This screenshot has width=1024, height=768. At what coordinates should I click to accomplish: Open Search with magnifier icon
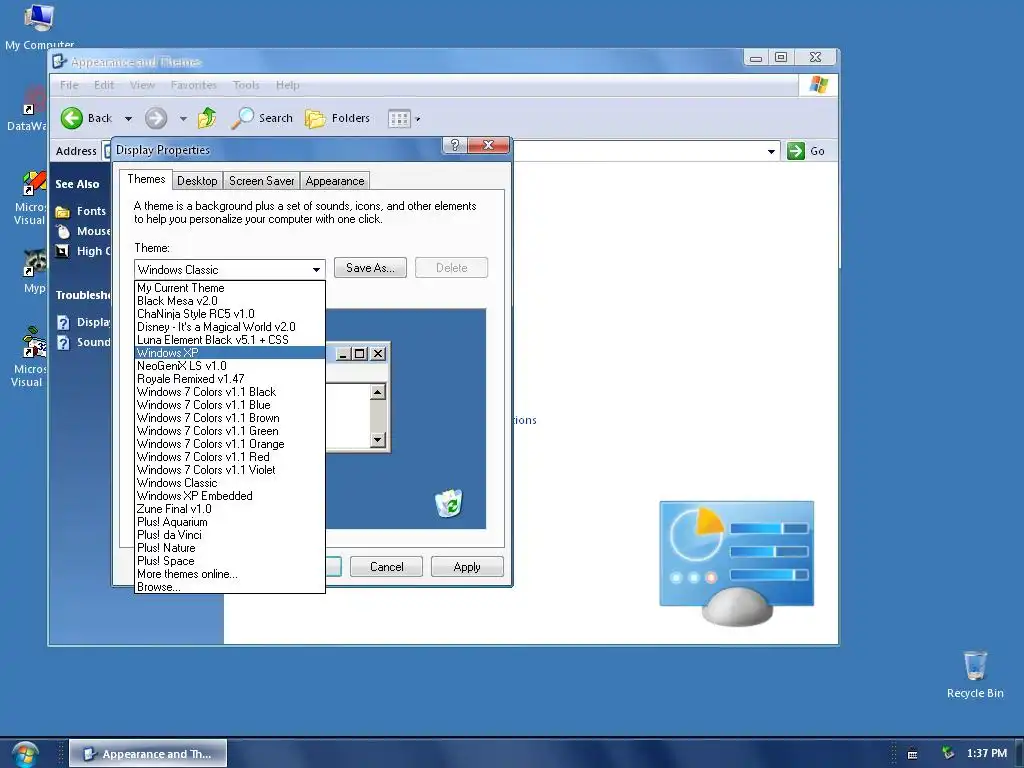pos(263,118)
